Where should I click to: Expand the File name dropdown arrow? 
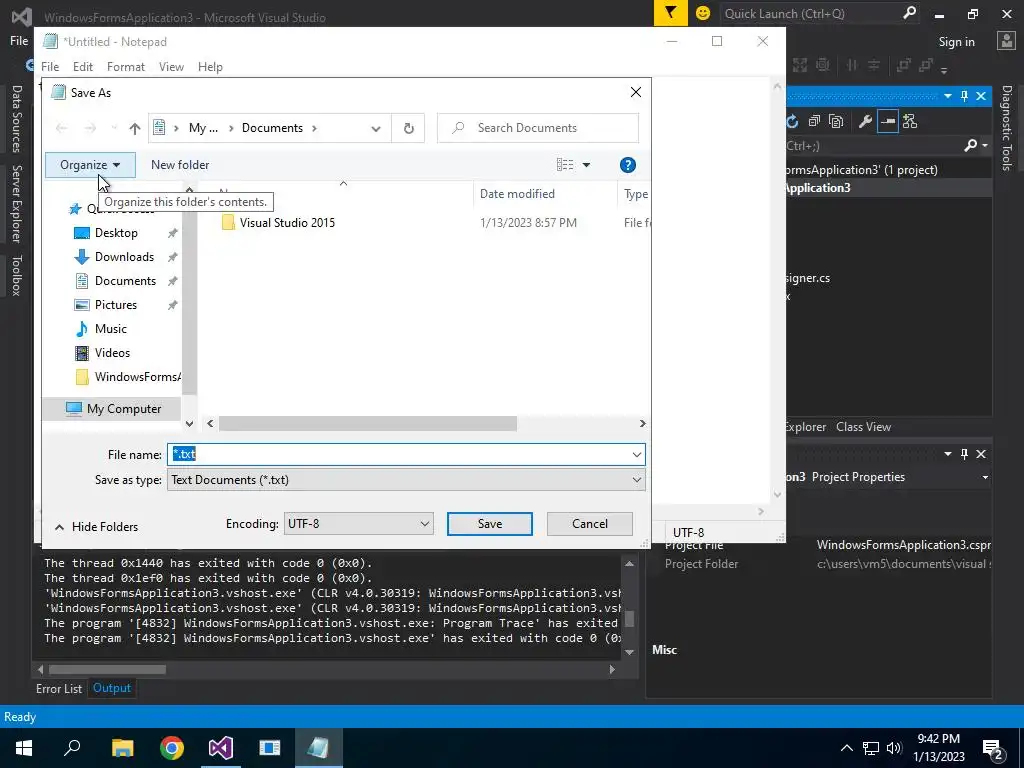[636, 455]
